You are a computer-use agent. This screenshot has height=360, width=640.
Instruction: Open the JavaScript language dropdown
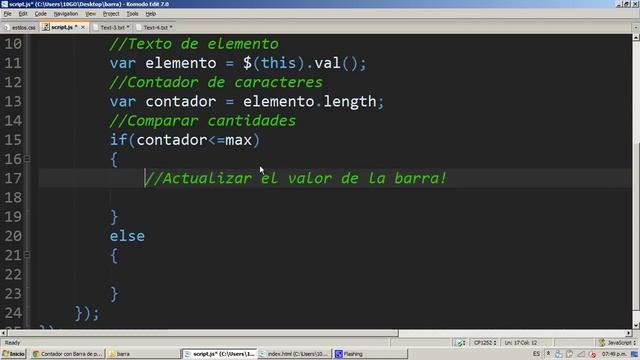tap(618, 343)
